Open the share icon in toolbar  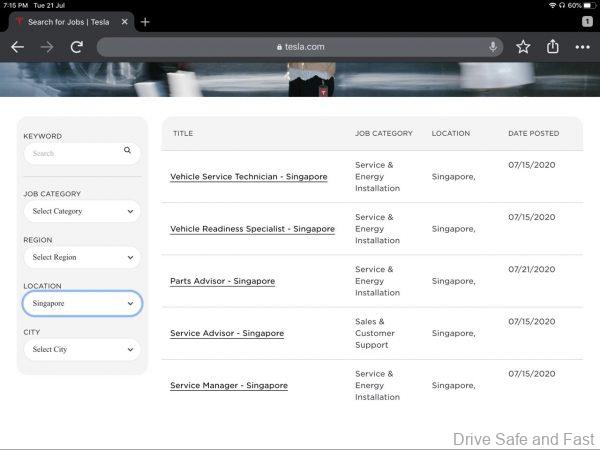coord(553,47)
